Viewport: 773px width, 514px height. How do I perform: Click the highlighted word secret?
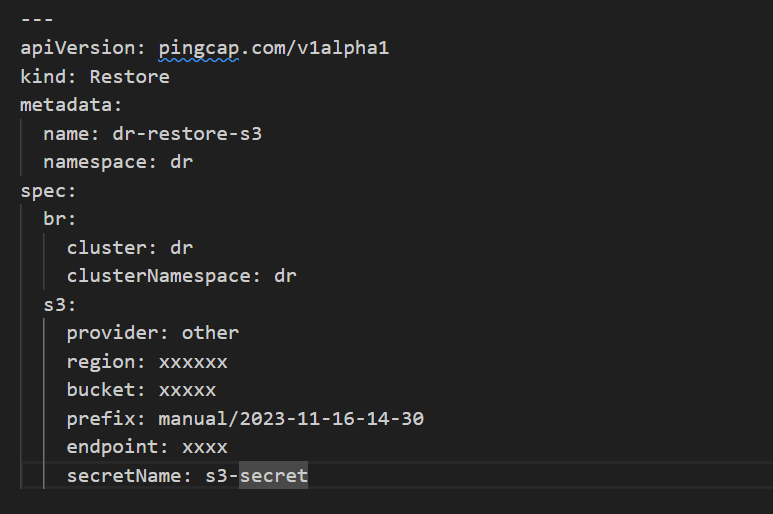[x=274, y=475]
